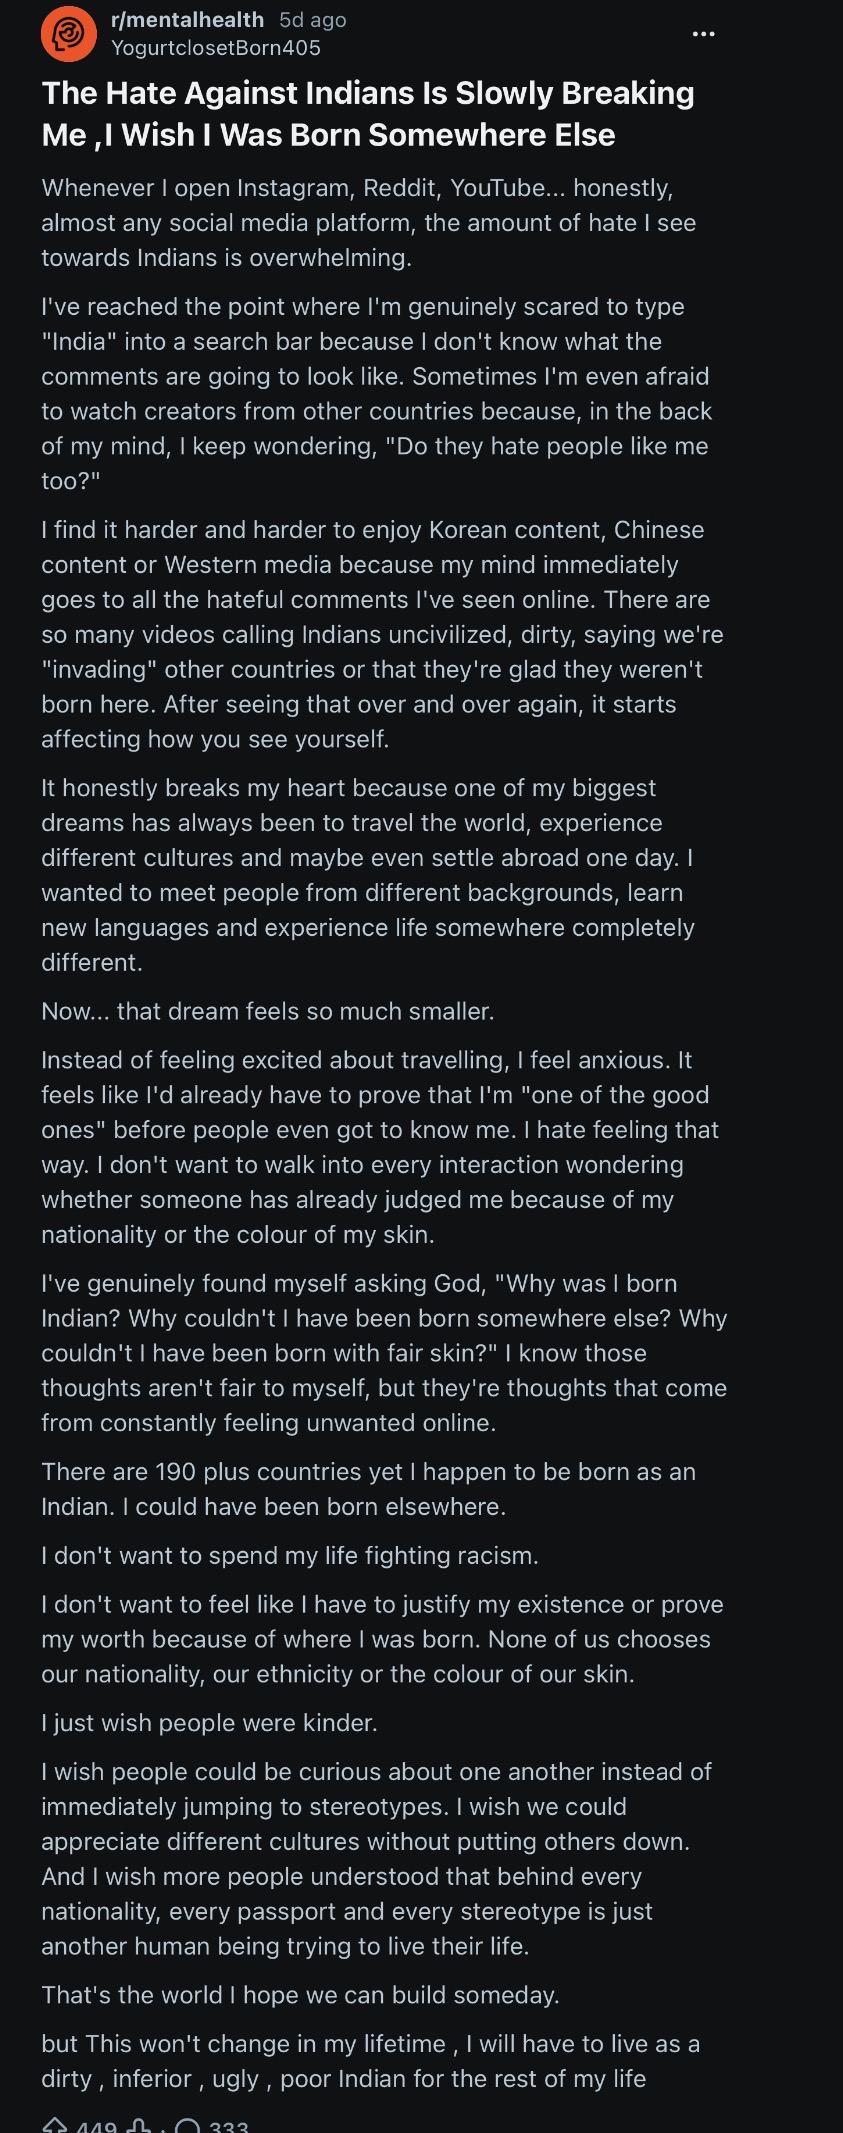Click the 333 comments count
The image size is (843, 2133).
click(229, 2125)
